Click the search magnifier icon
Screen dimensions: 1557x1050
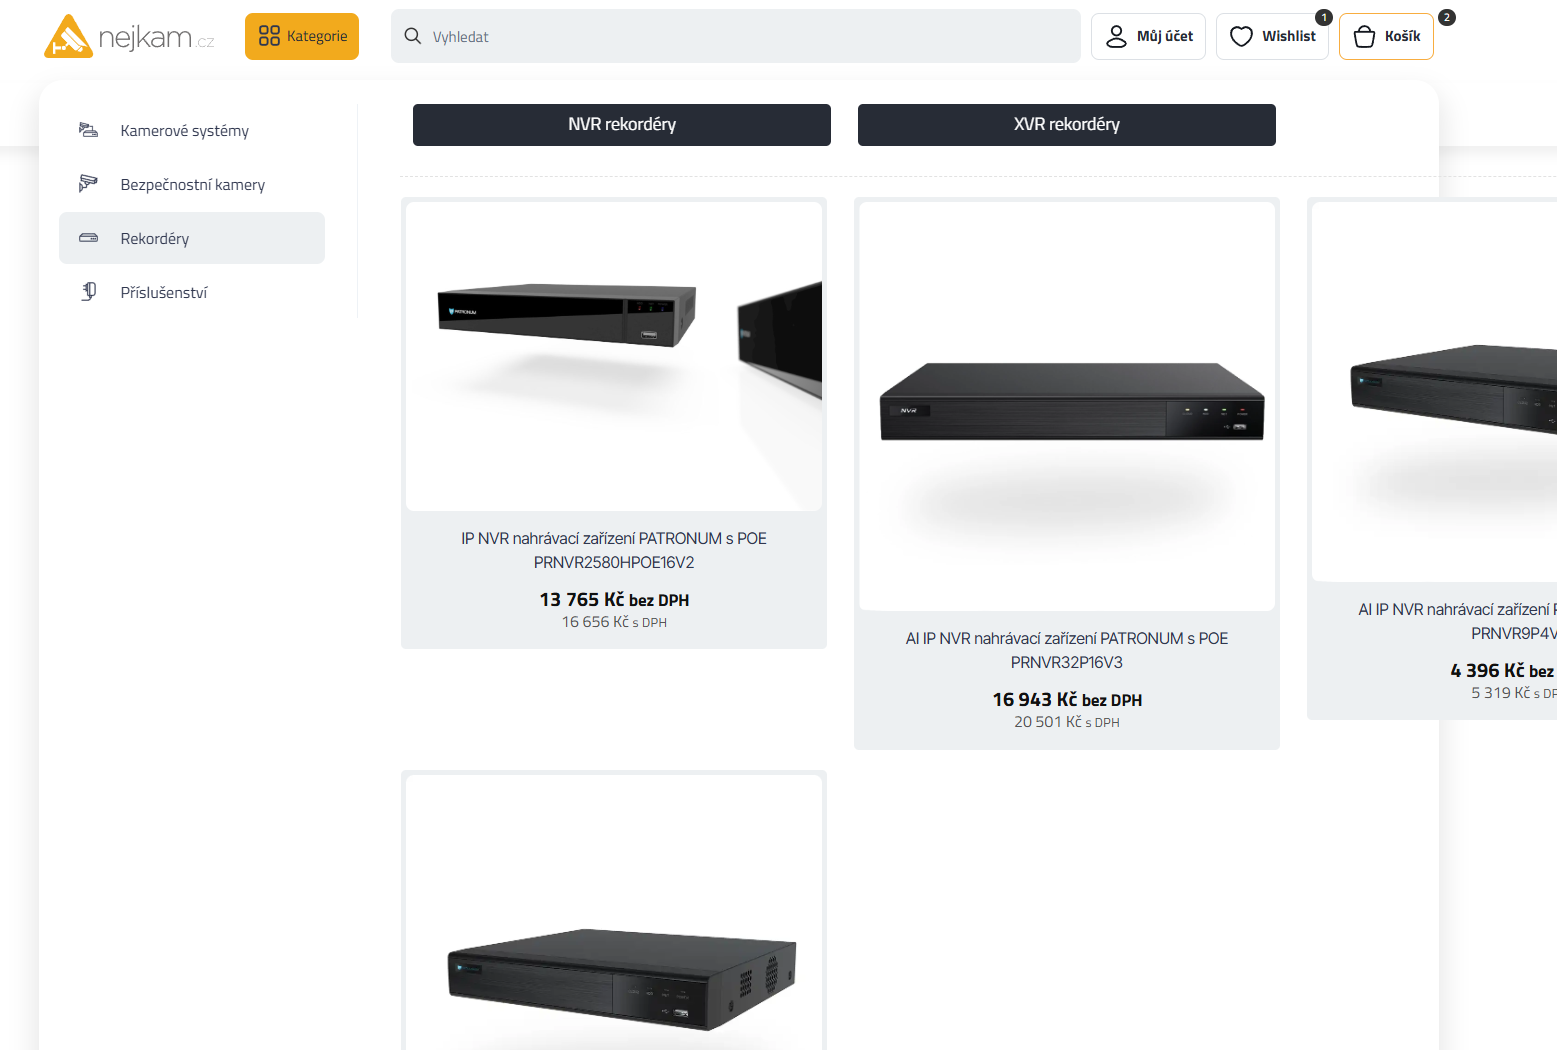pyautogui.click(x=412, y=36)
